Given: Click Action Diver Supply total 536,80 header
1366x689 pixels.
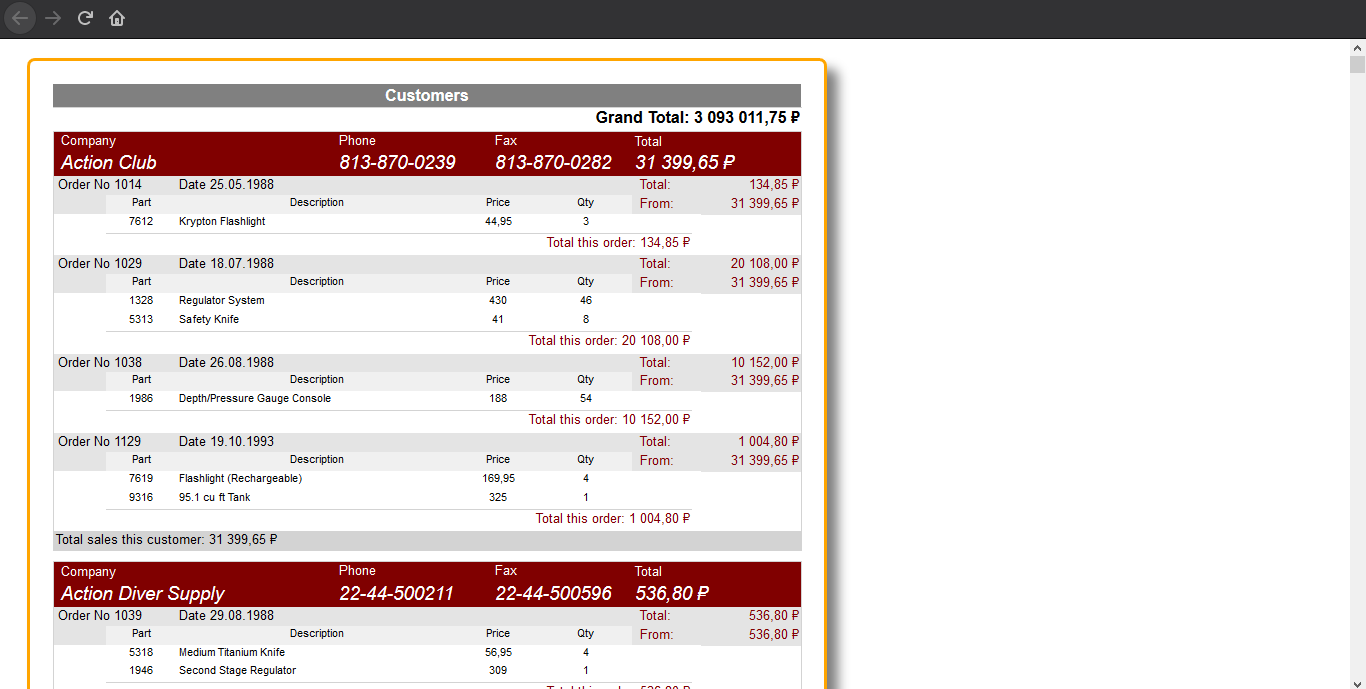Looking at the screenshot, I should (x=672, y=593).
